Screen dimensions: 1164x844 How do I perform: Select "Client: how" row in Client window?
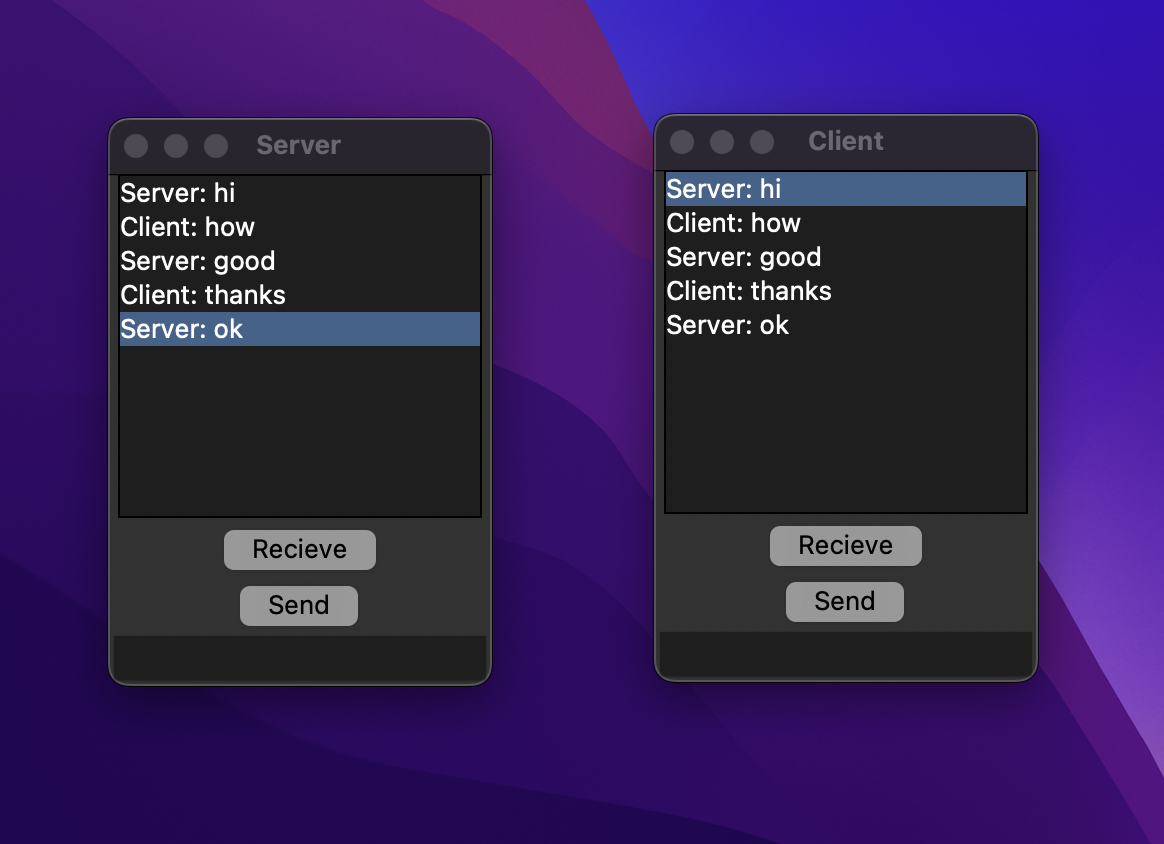(846, 223)
